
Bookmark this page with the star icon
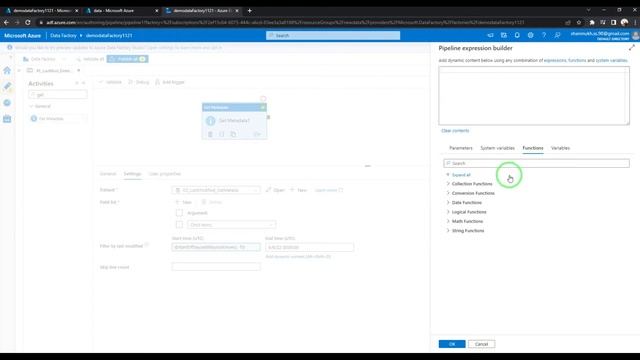click(x=579, y=22)
